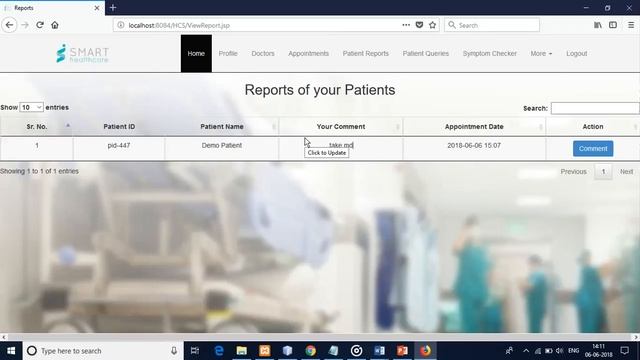This screenshot has height=360, width=640.
Task: Select the 'Demo Patient' name cell
Action: click(222, 145)
